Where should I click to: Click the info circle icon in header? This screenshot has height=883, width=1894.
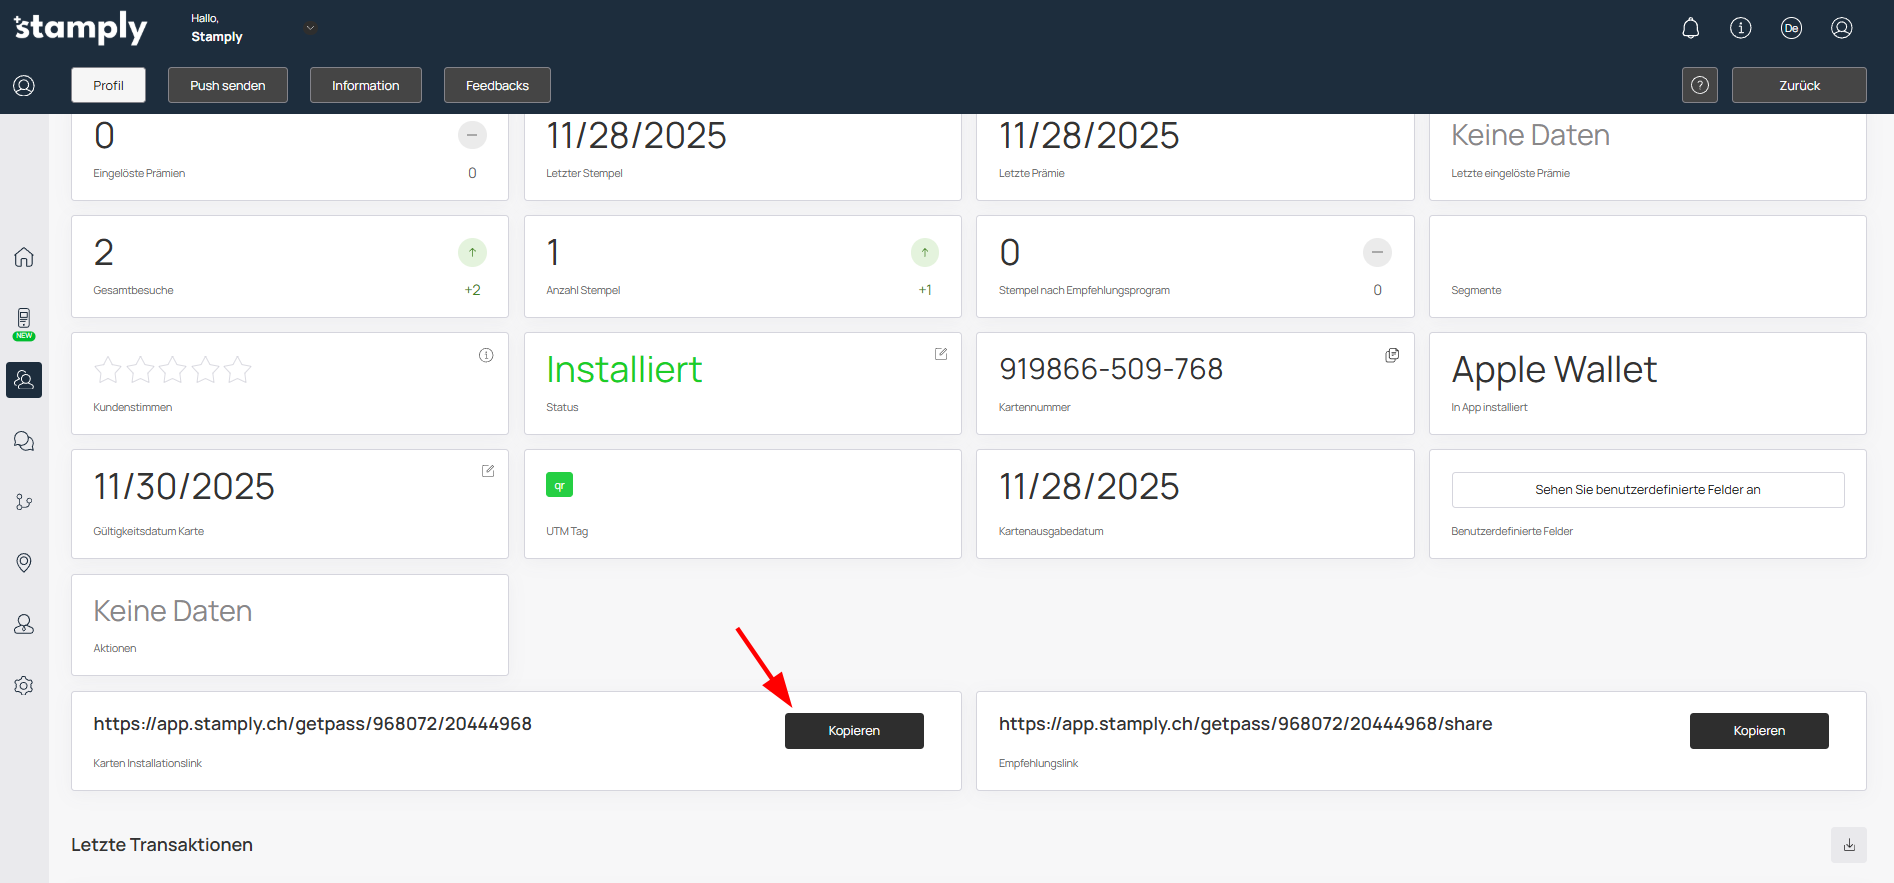(x=1740, y=28)
